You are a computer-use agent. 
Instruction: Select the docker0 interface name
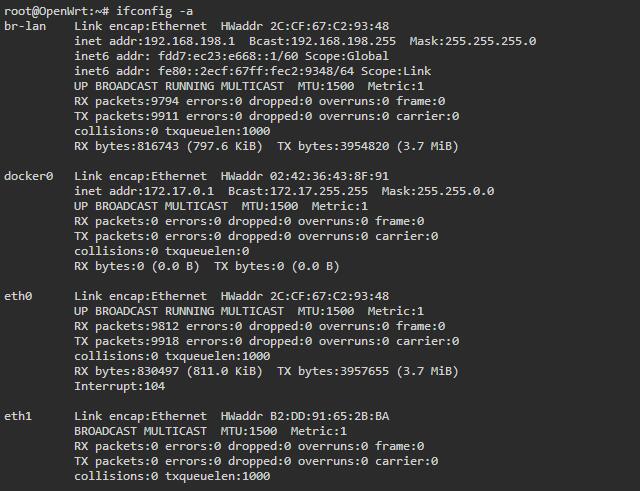[x=29, y=176]
